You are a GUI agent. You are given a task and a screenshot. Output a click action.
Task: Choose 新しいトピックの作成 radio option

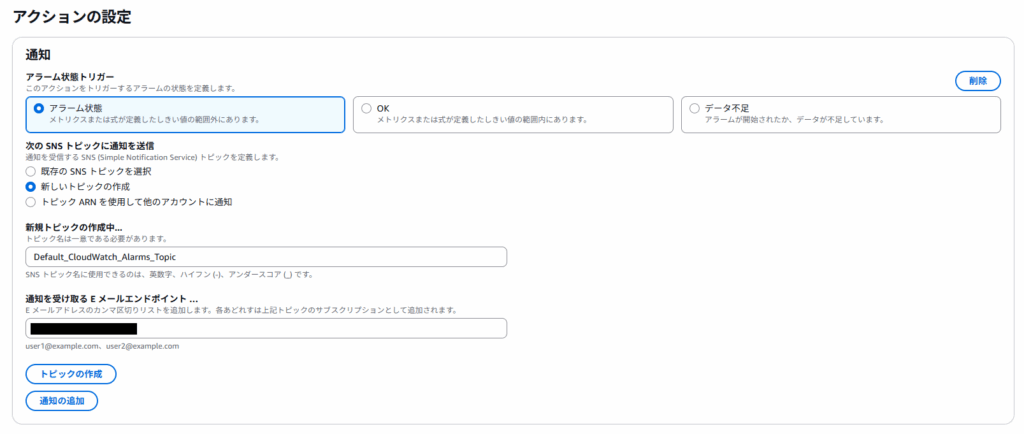point(30,187)
